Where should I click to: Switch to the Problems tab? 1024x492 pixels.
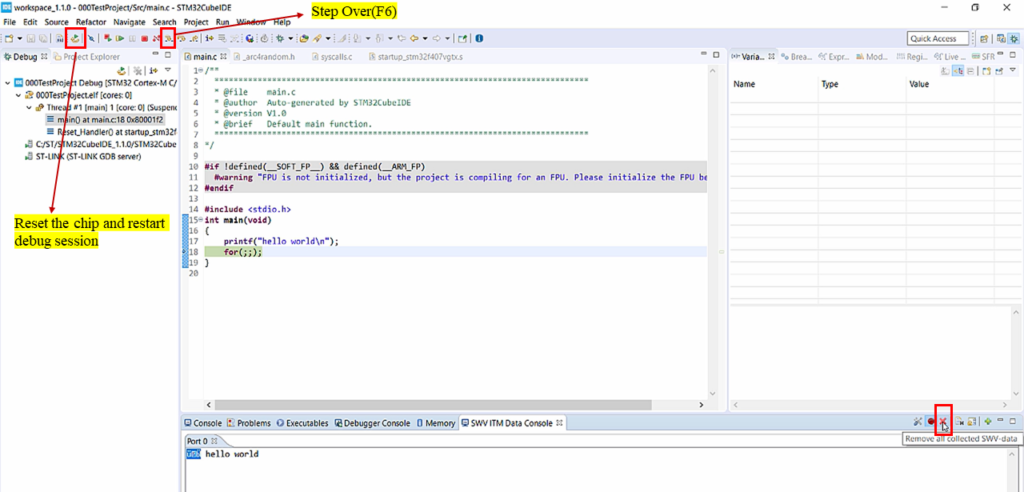[x=249, y=423]
